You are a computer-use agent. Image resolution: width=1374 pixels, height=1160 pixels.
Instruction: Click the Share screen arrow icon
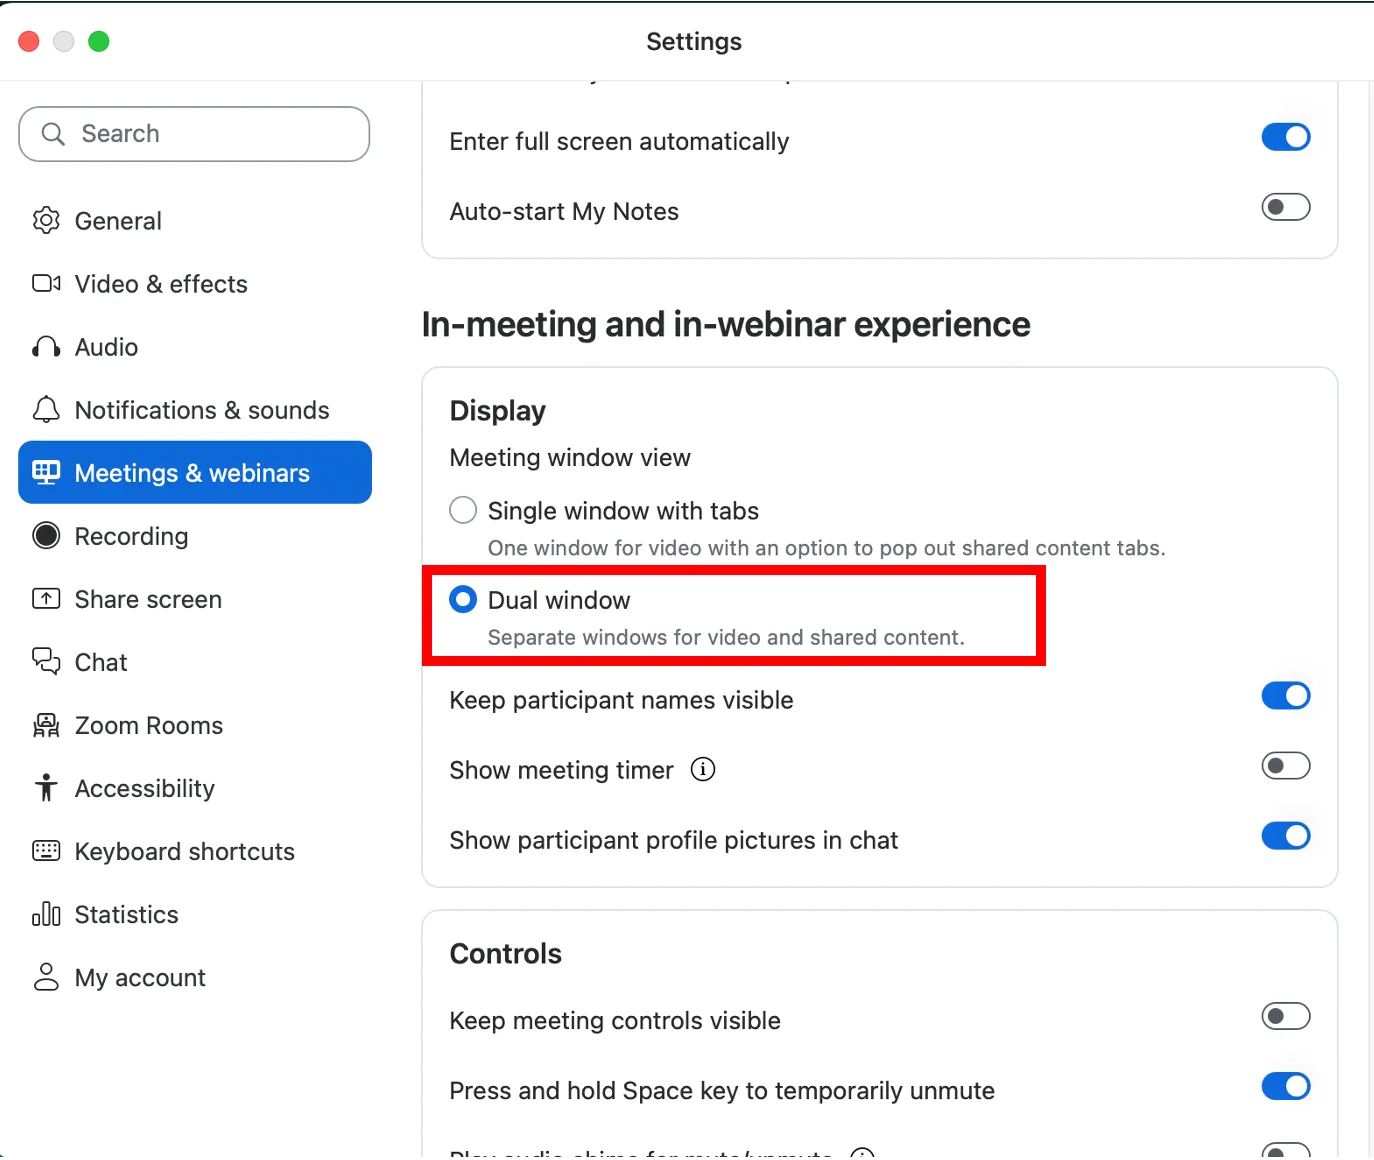tap(46, 598)
